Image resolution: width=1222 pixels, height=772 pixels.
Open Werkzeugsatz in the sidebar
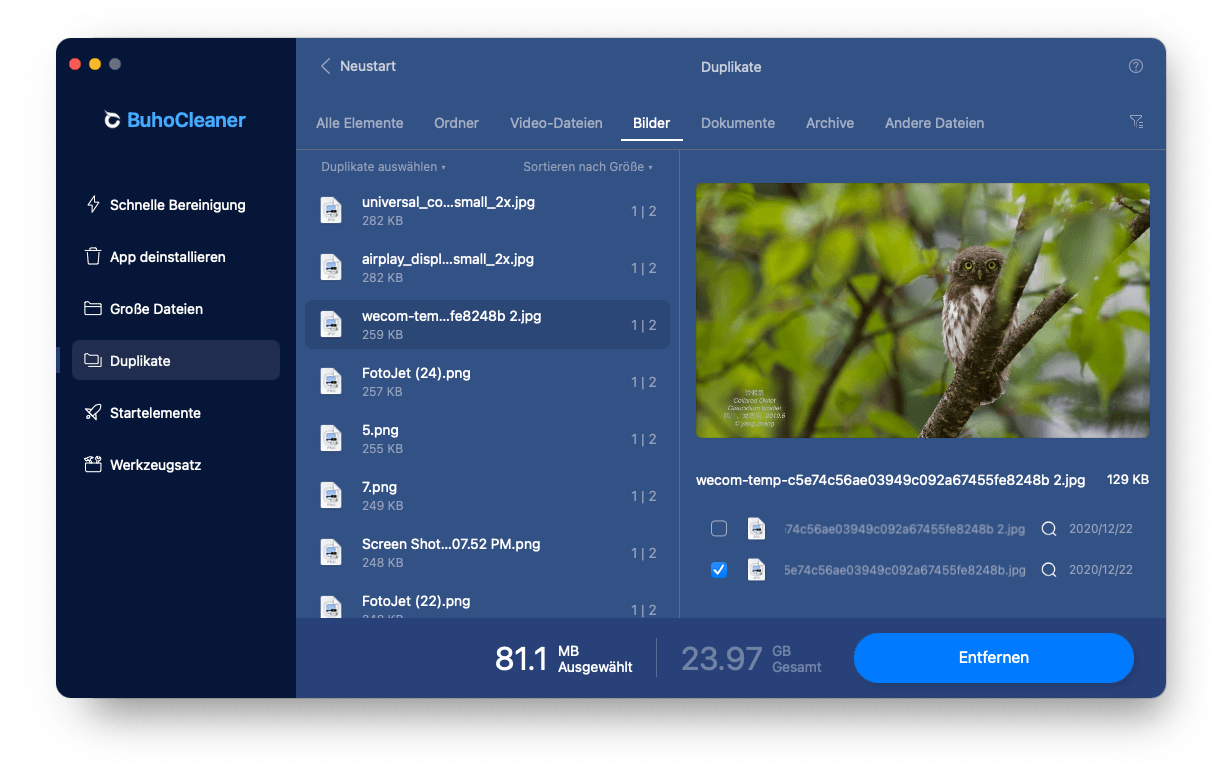click(x=176, y=465)
